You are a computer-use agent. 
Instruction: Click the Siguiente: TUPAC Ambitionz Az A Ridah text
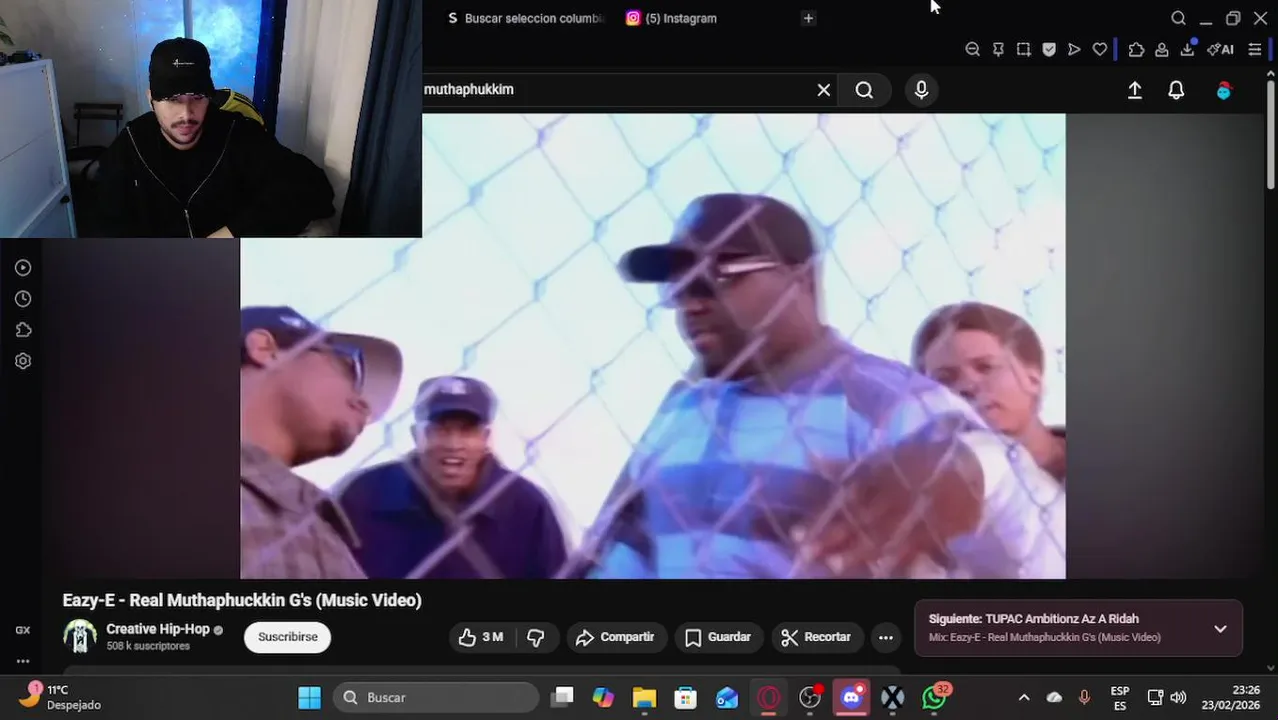[x=1034, y=619]
